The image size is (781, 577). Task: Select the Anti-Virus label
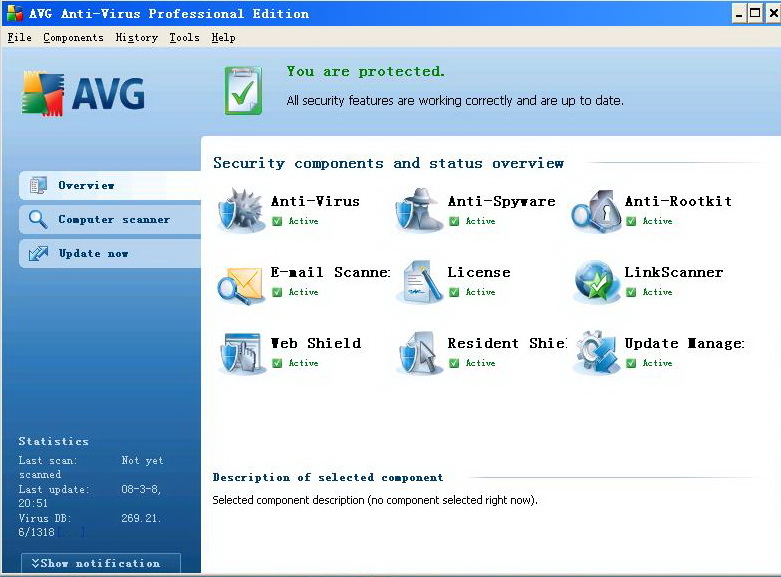click(315, 201)
